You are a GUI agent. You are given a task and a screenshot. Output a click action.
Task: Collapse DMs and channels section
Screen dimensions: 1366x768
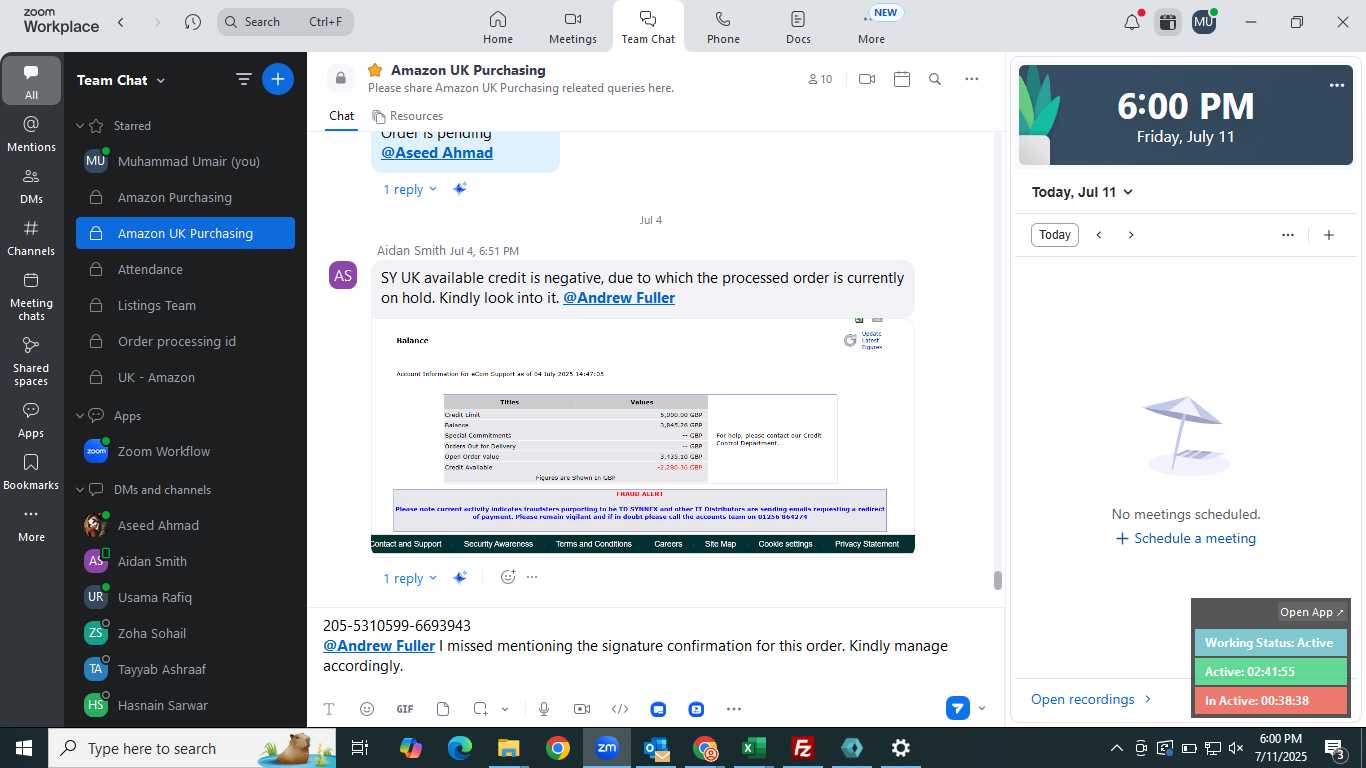click(x=81, y=490)
